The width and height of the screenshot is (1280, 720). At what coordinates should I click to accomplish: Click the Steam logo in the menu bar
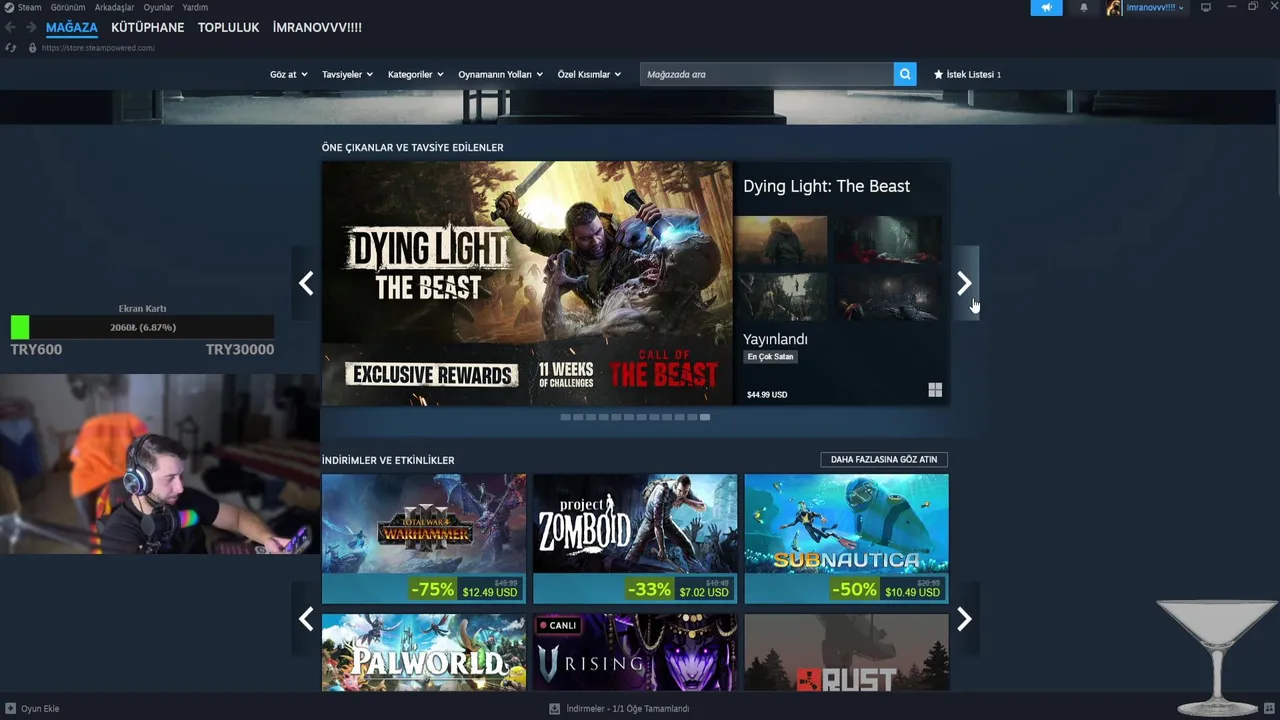pos(9,7)
